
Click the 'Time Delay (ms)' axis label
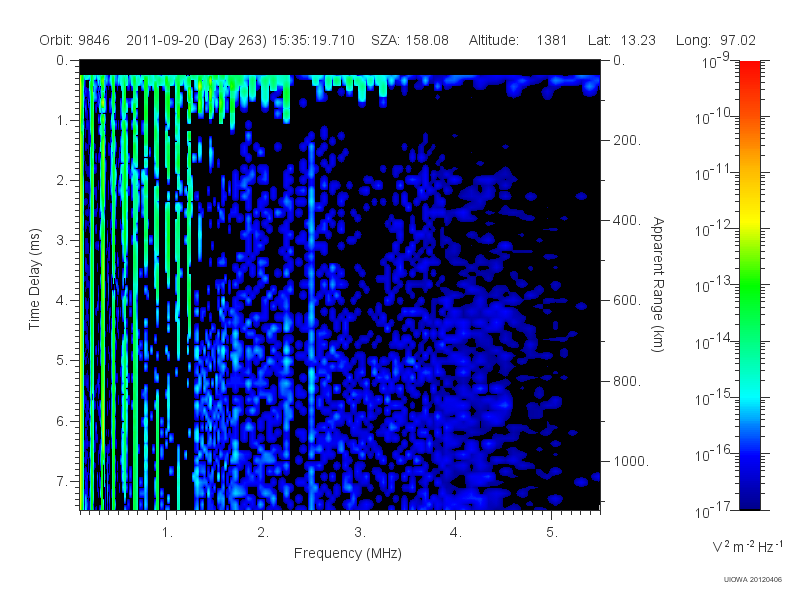click(34, 279)
